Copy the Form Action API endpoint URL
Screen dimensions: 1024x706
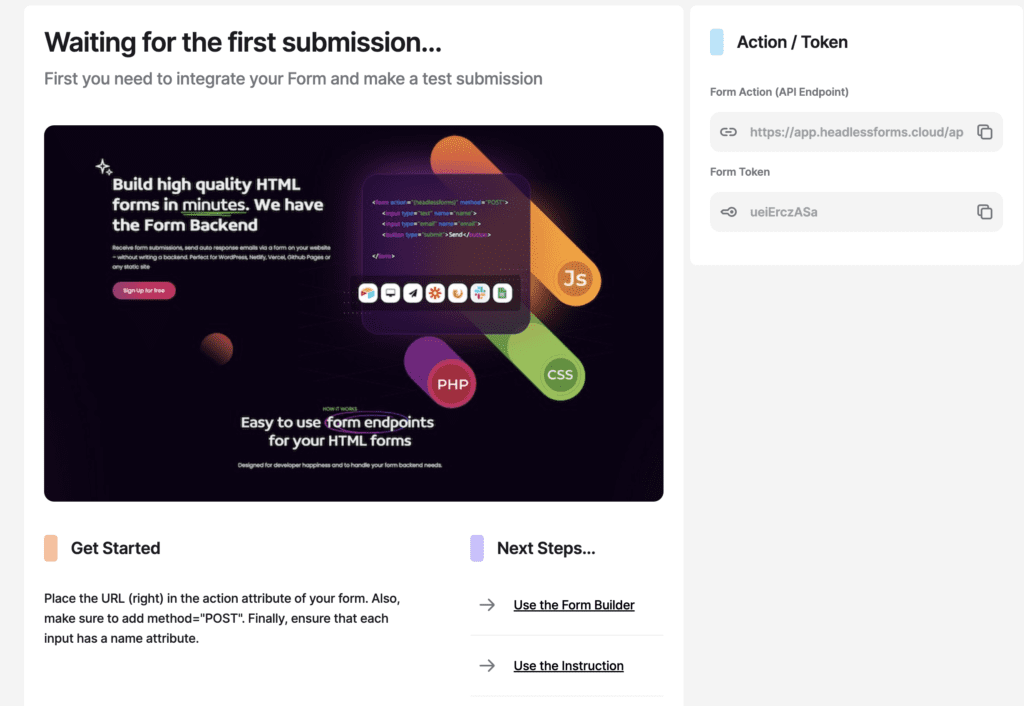click(x=984, y=132)
